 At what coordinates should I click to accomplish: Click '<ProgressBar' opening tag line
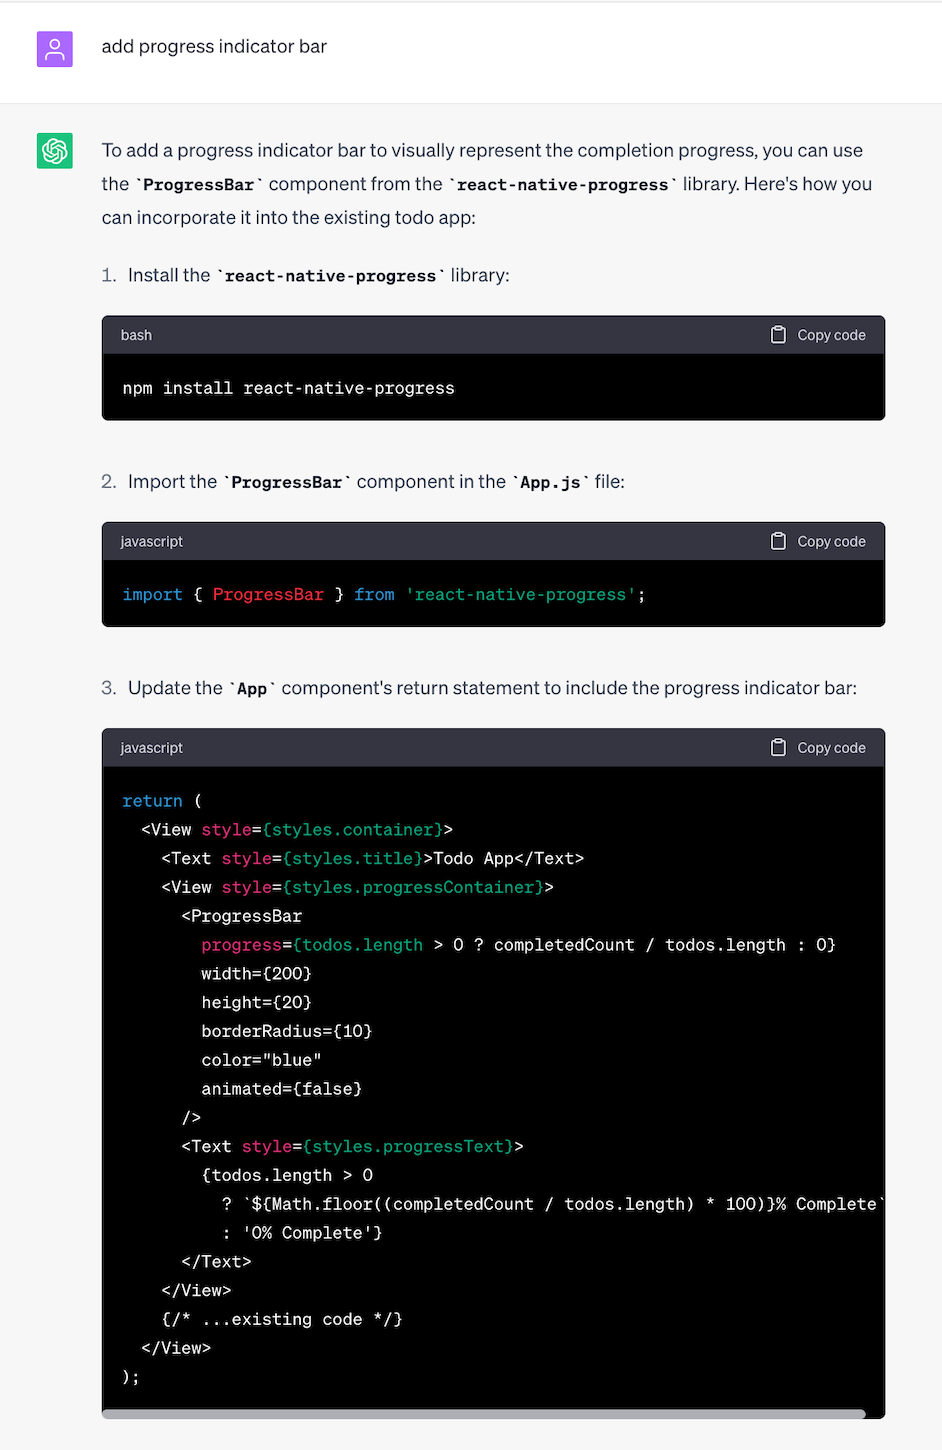pyautogui.click(x=241, y=916)
